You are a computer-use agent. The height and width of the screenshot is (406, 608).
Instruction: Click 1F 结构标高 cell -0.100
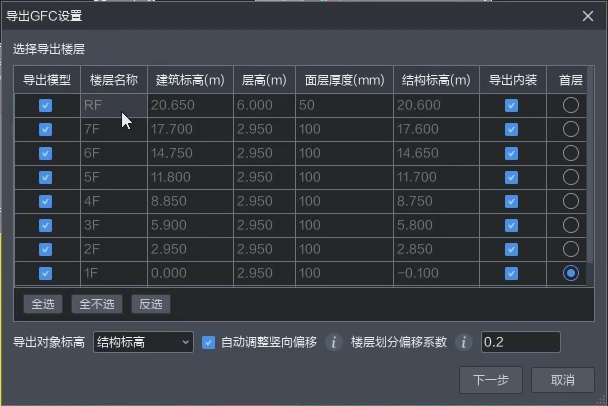pos(437,273)
